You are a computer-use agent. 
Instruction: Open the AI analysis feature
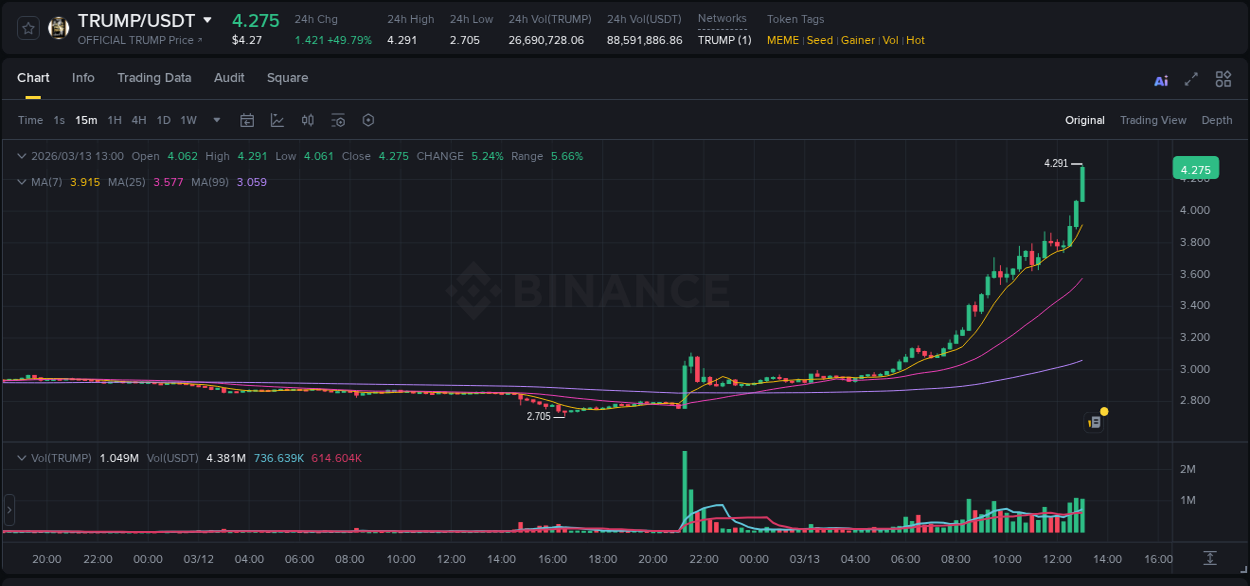(x=1160, y=79)
